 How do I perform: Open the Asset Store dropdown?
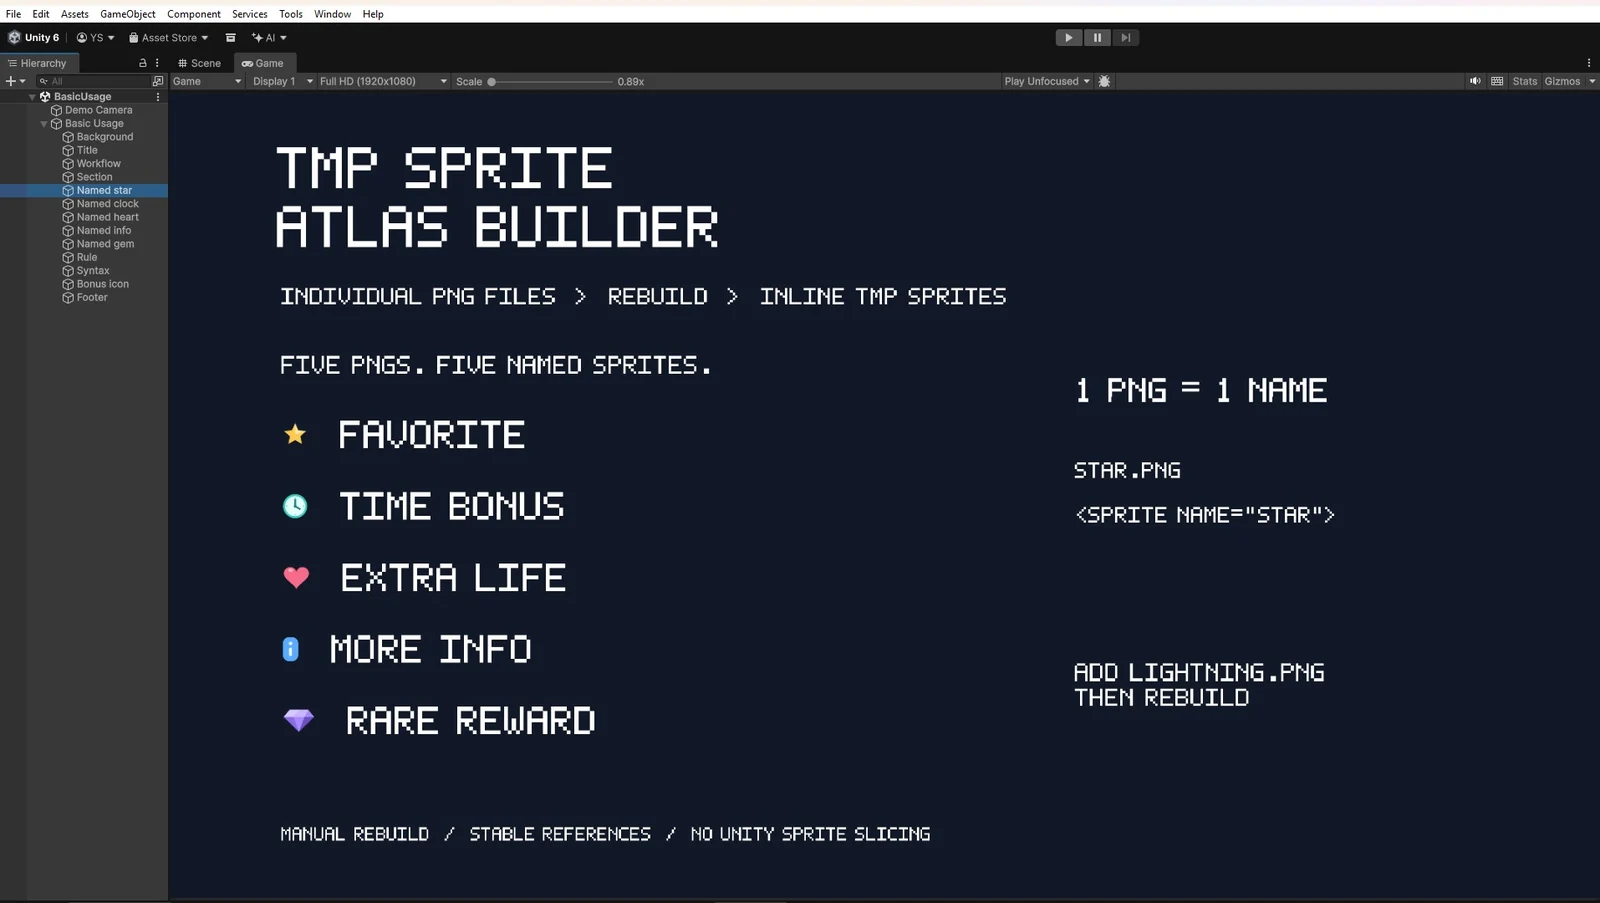point(168,37)
